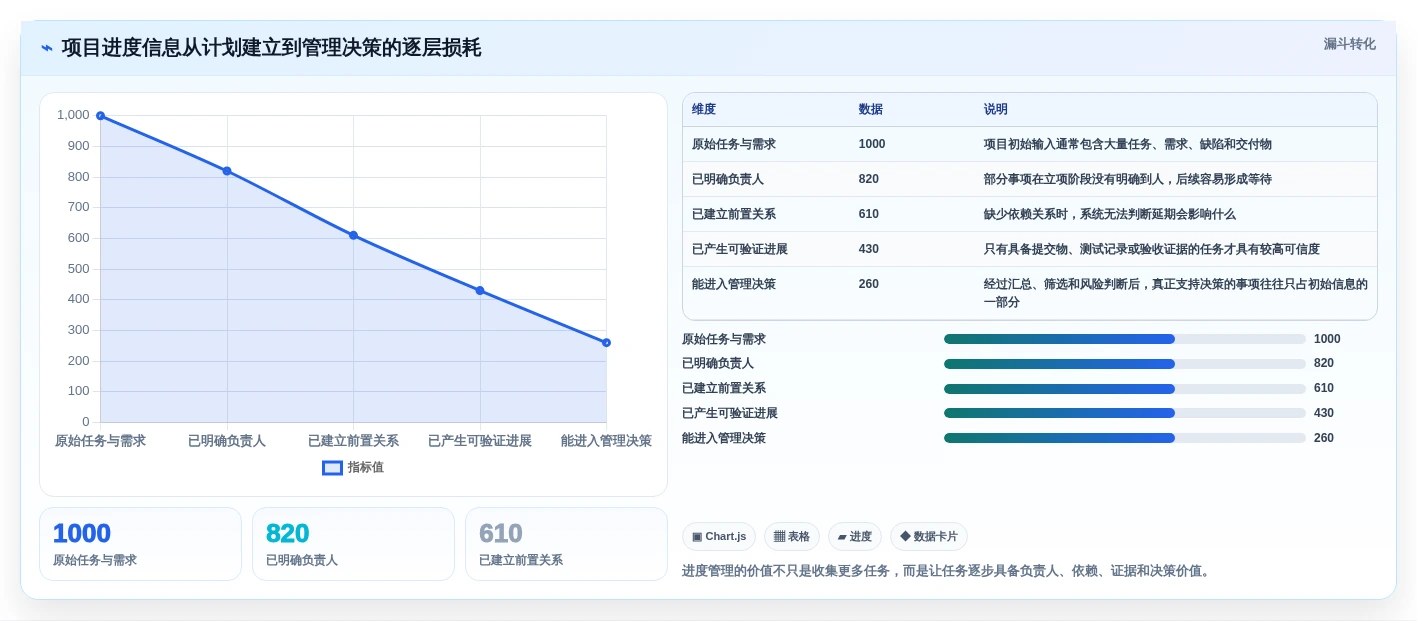The width and height of the screenshot is (1417, 621).
Task: Click x-axis label 已建立前置关系
Action: (x=353, y=441)
